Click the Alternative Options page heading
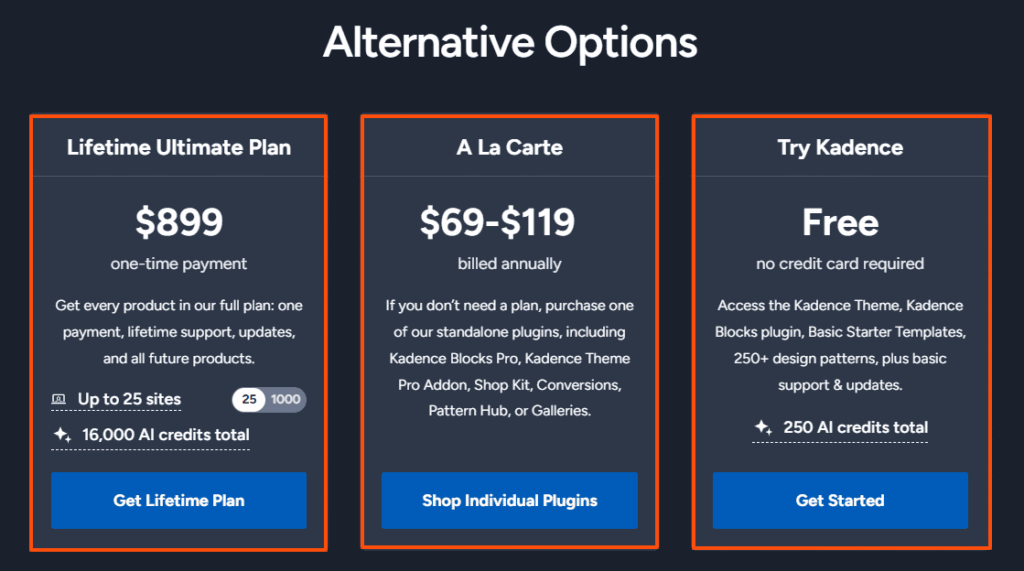This screenshot has width=1024, height=571. [510, 43]
